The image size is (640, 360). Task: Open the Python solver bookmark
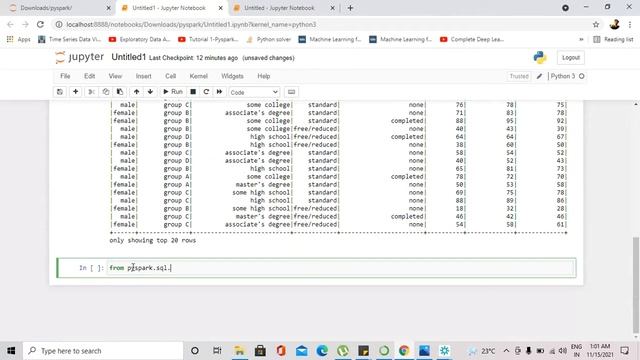[x=269, y=39]
